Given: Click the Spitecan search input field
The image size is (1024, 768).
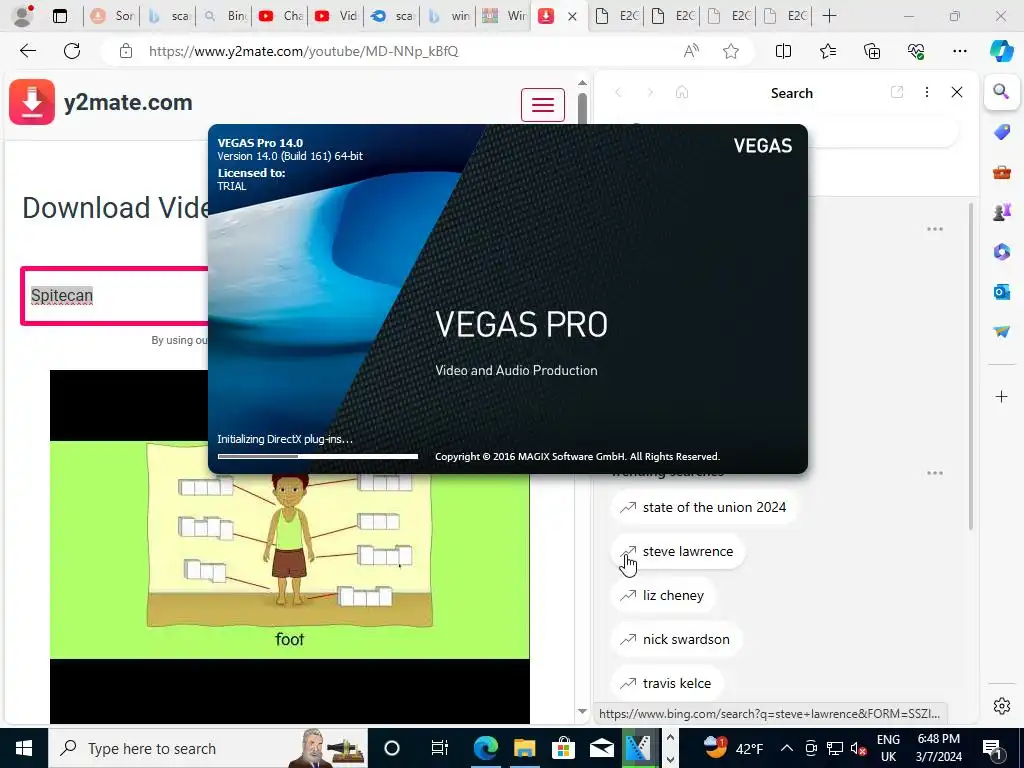Looking at the screenshot, I should pos(115,295).
